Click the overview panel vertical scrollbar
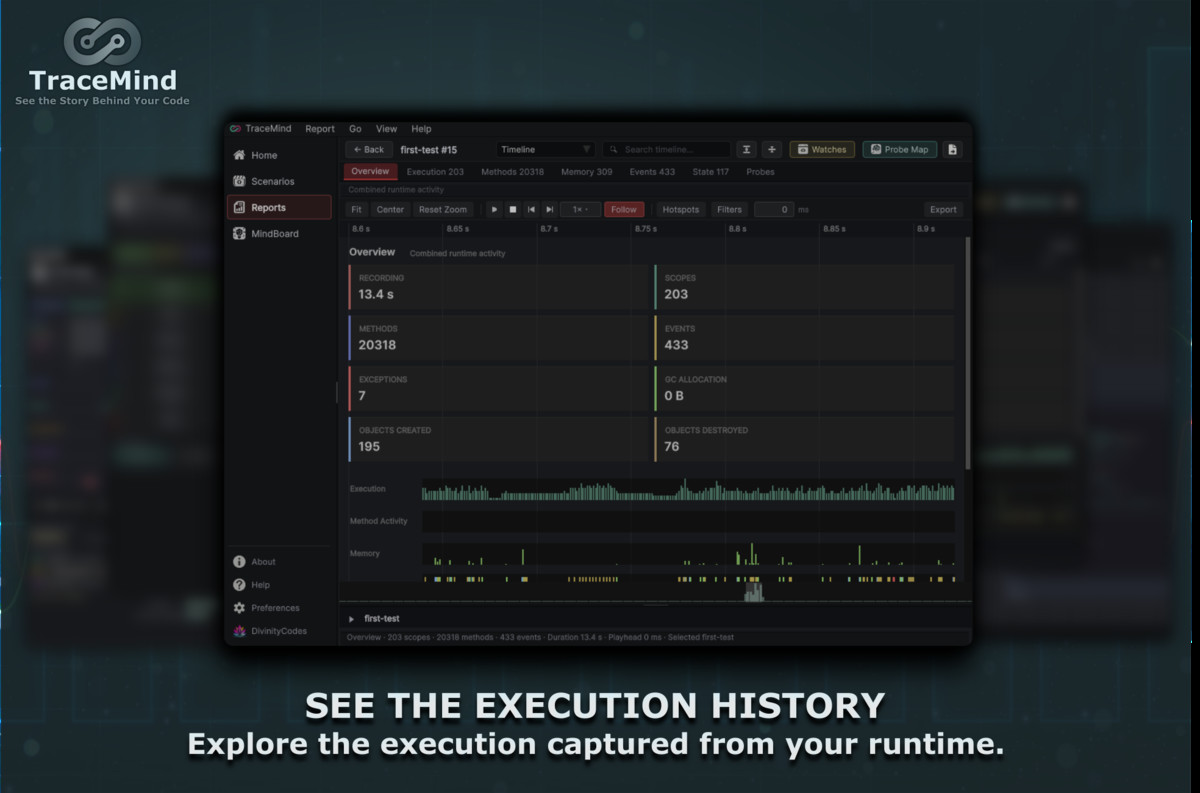This screenshot has height=793, width=1200. click(x=967, y=352)
